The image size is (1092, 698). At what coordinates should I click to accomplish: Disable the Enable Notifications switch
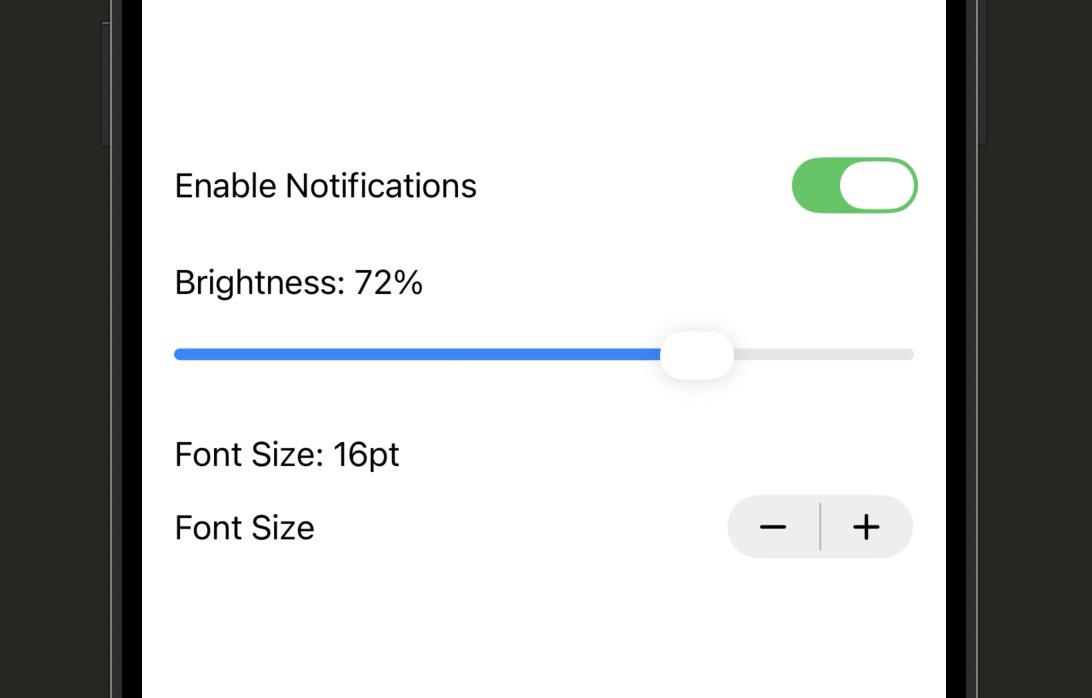[855, 185]
